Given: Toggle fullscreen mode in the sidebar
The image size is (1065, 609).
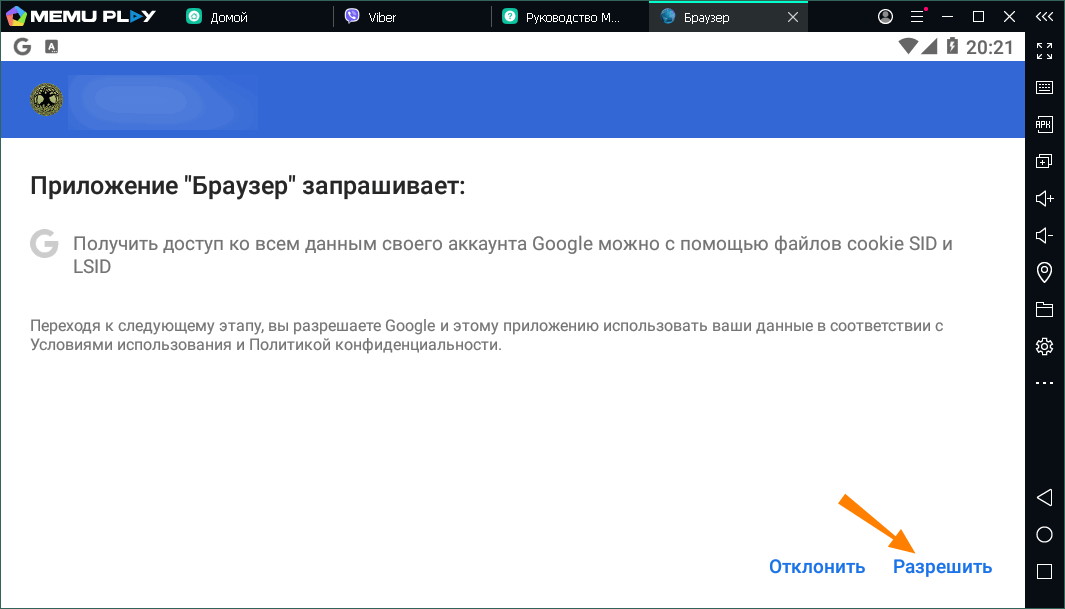Looking at the screenshot, I should coord(1044,50).
